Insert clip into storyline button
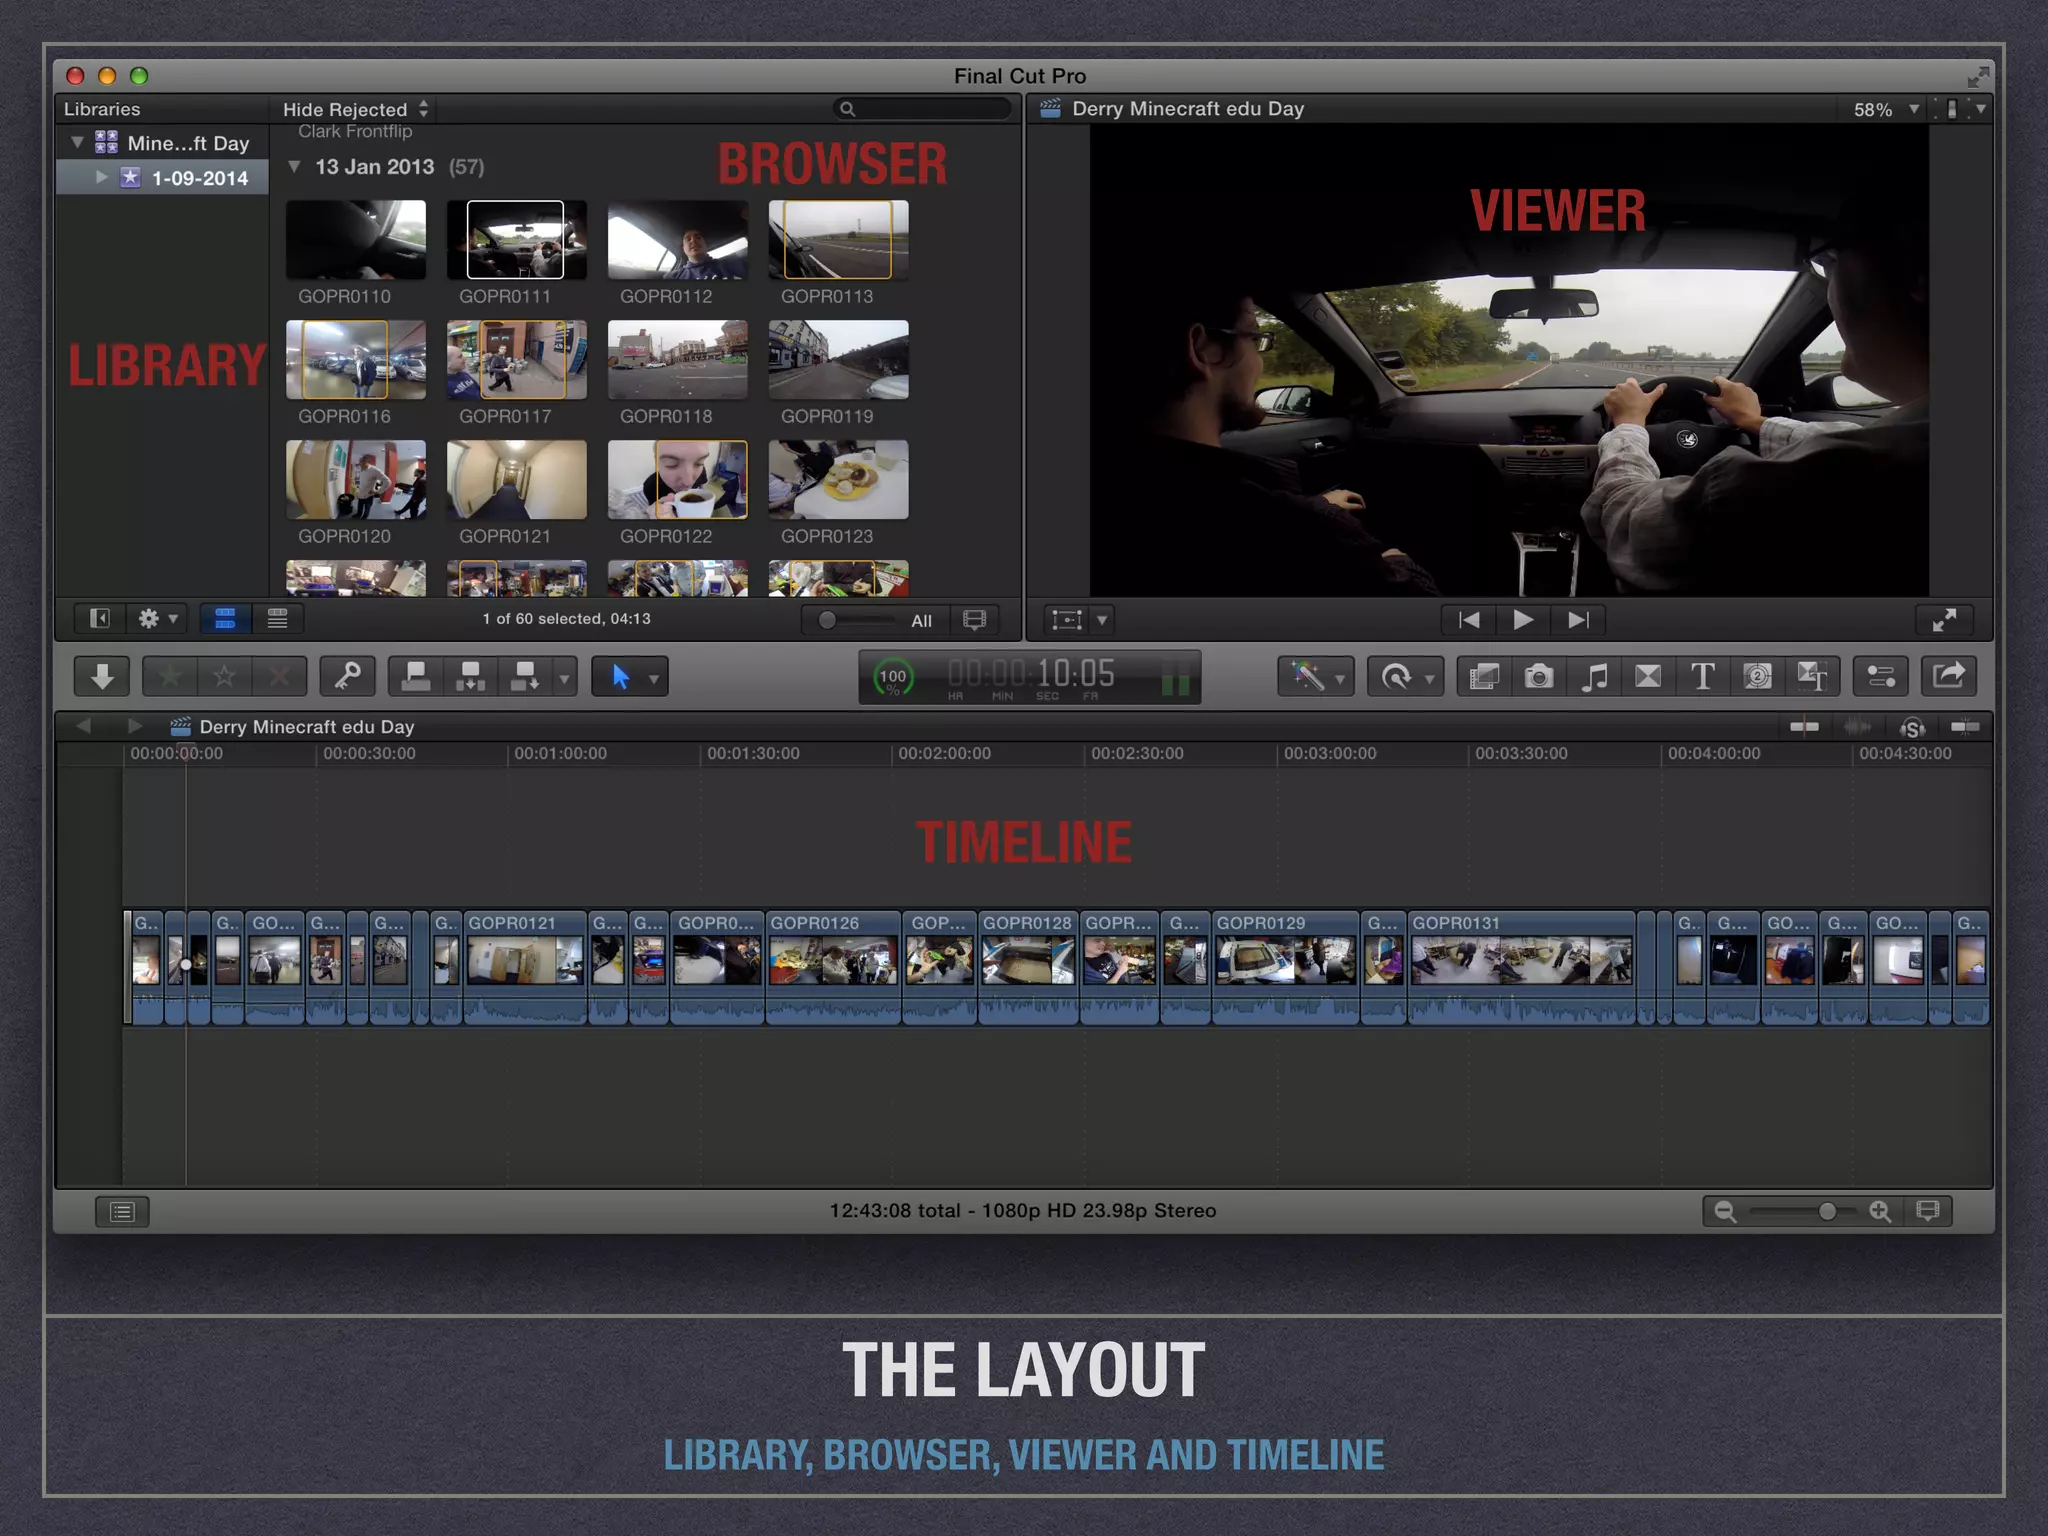 click(470, 677)
